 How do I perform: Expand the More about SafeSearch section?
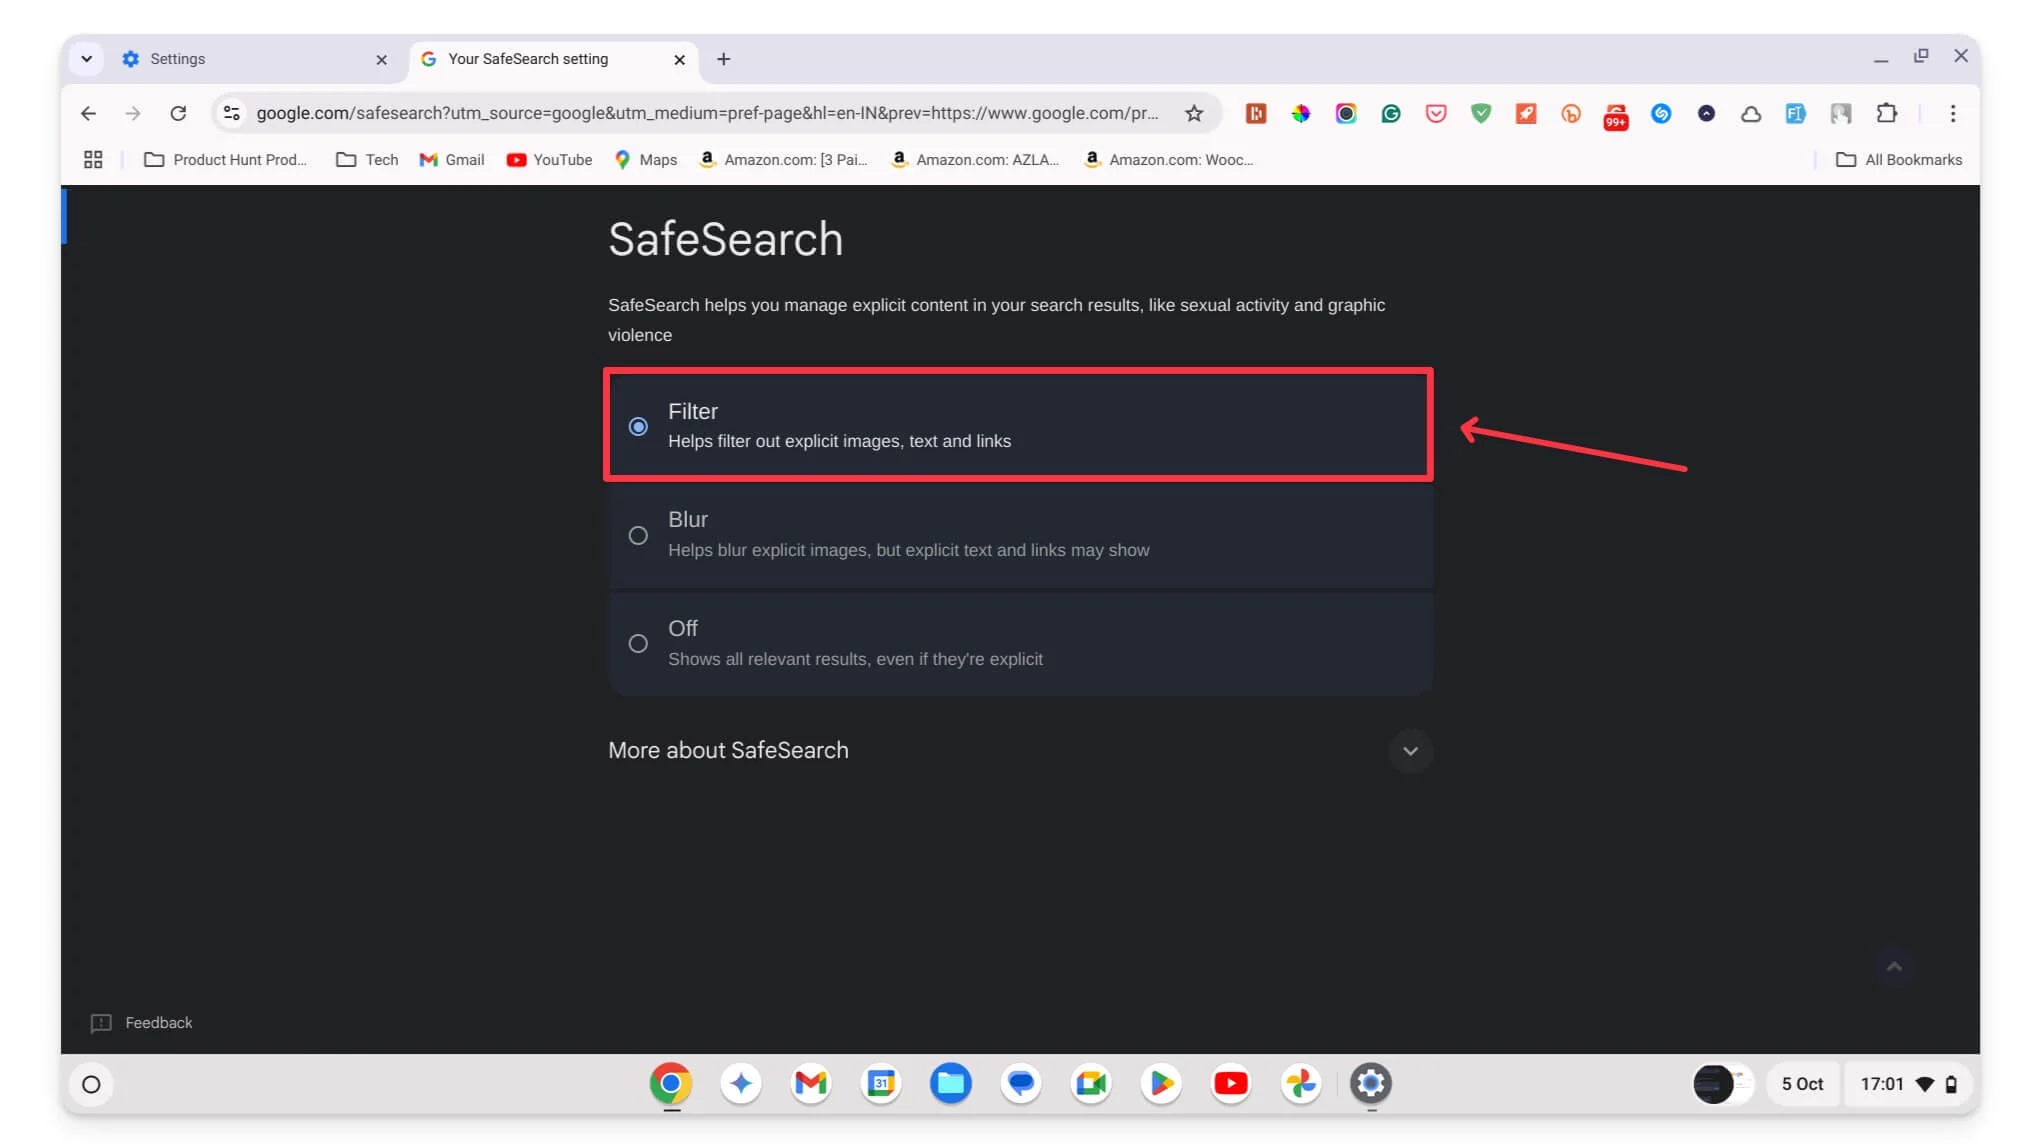coord(1409,750)
